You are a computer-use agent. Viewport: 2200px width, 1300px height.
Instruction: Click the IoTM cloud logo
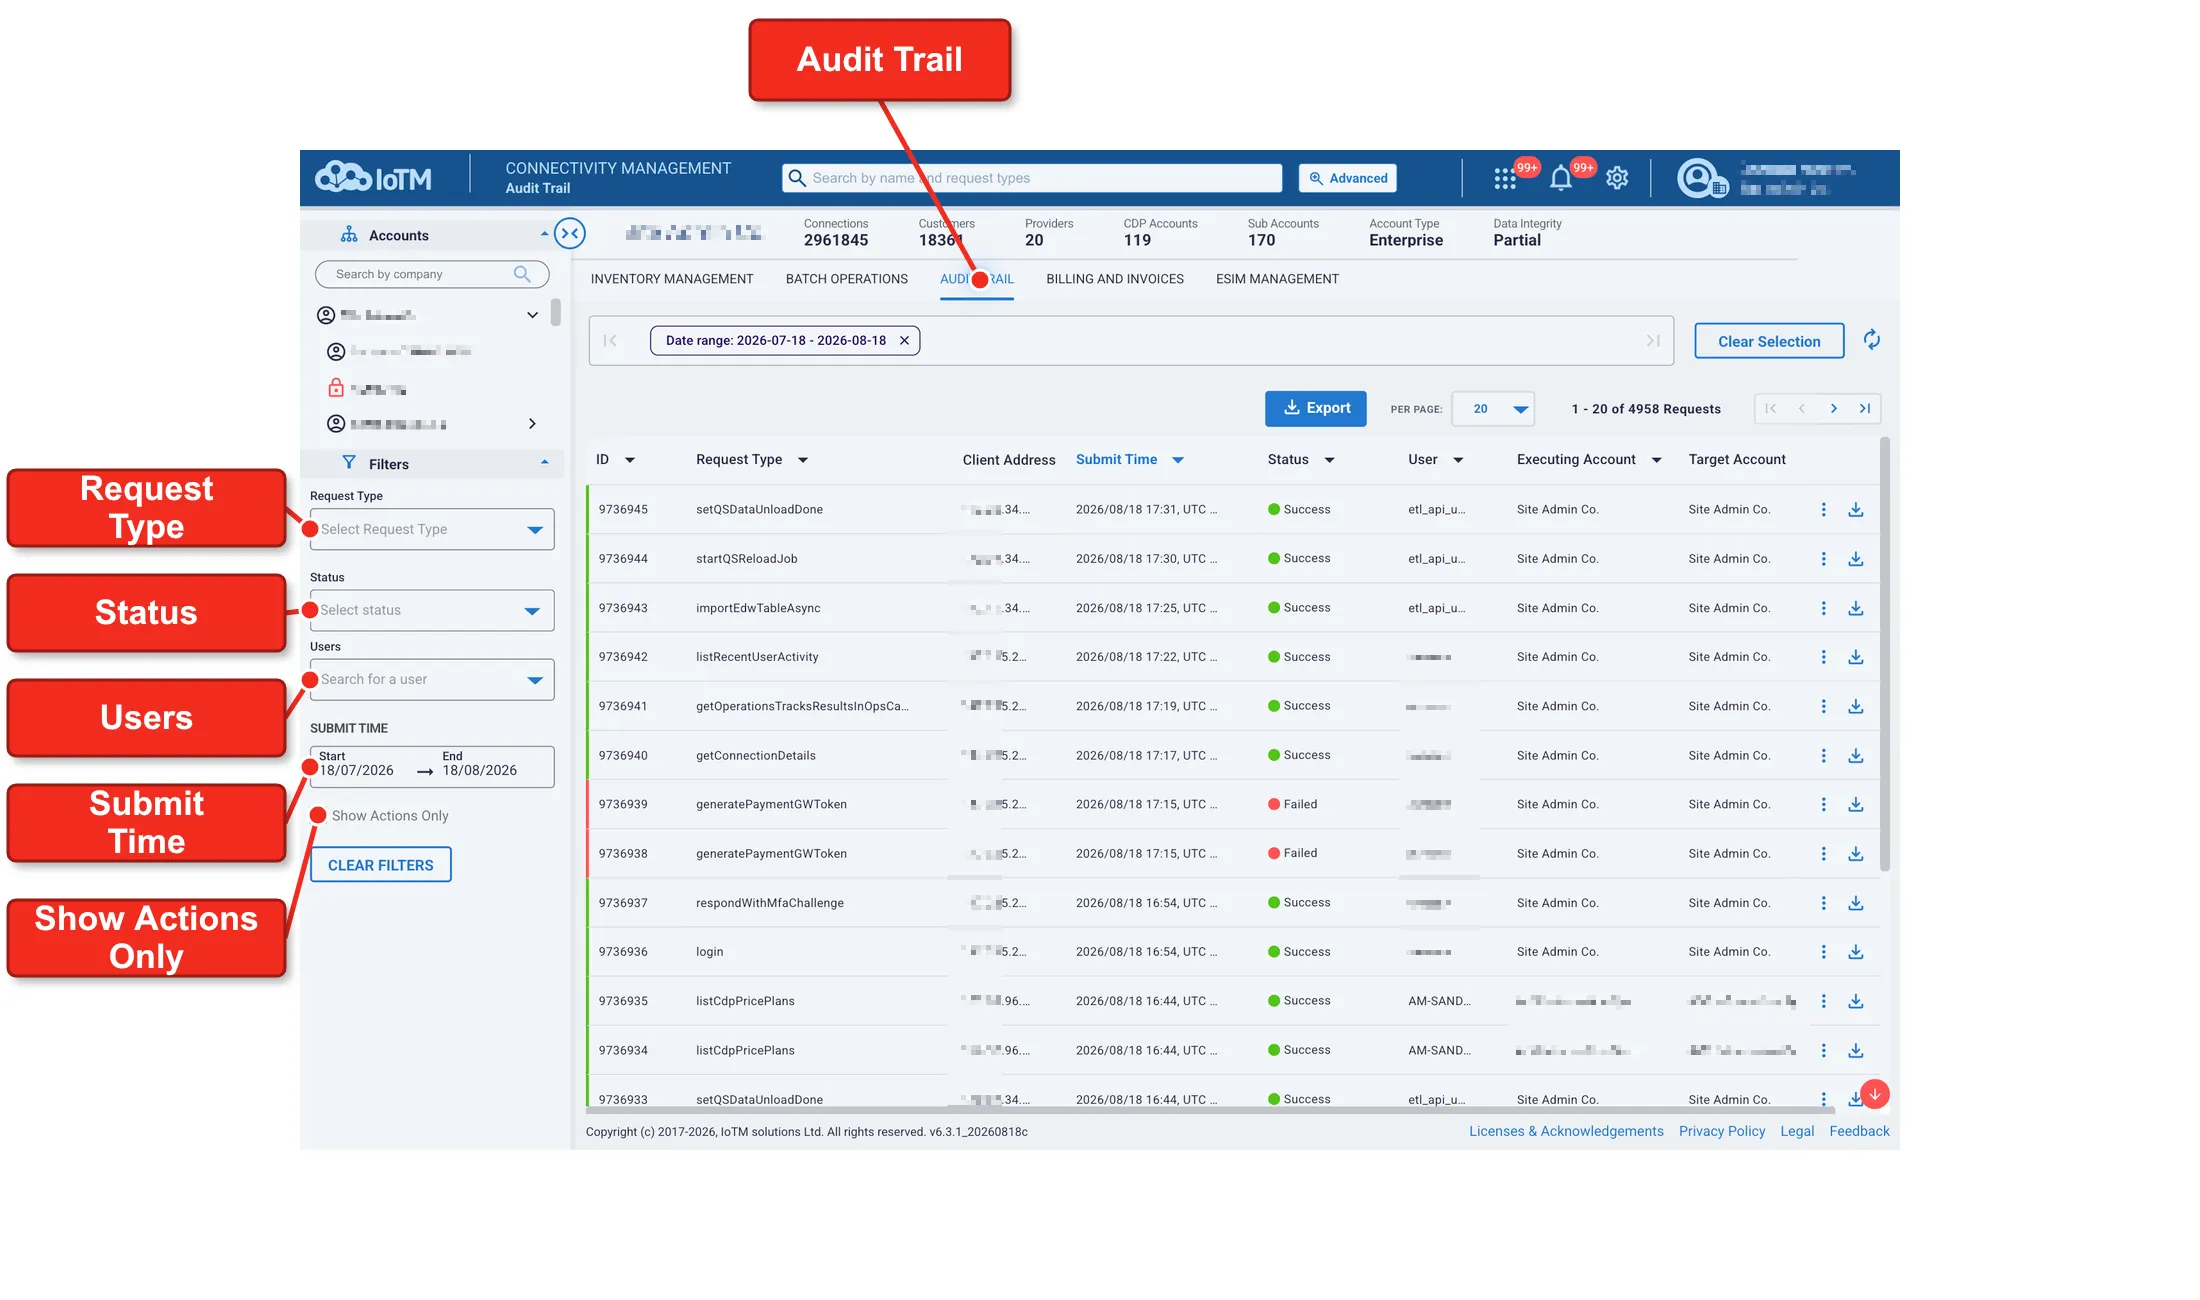(373, 177)
